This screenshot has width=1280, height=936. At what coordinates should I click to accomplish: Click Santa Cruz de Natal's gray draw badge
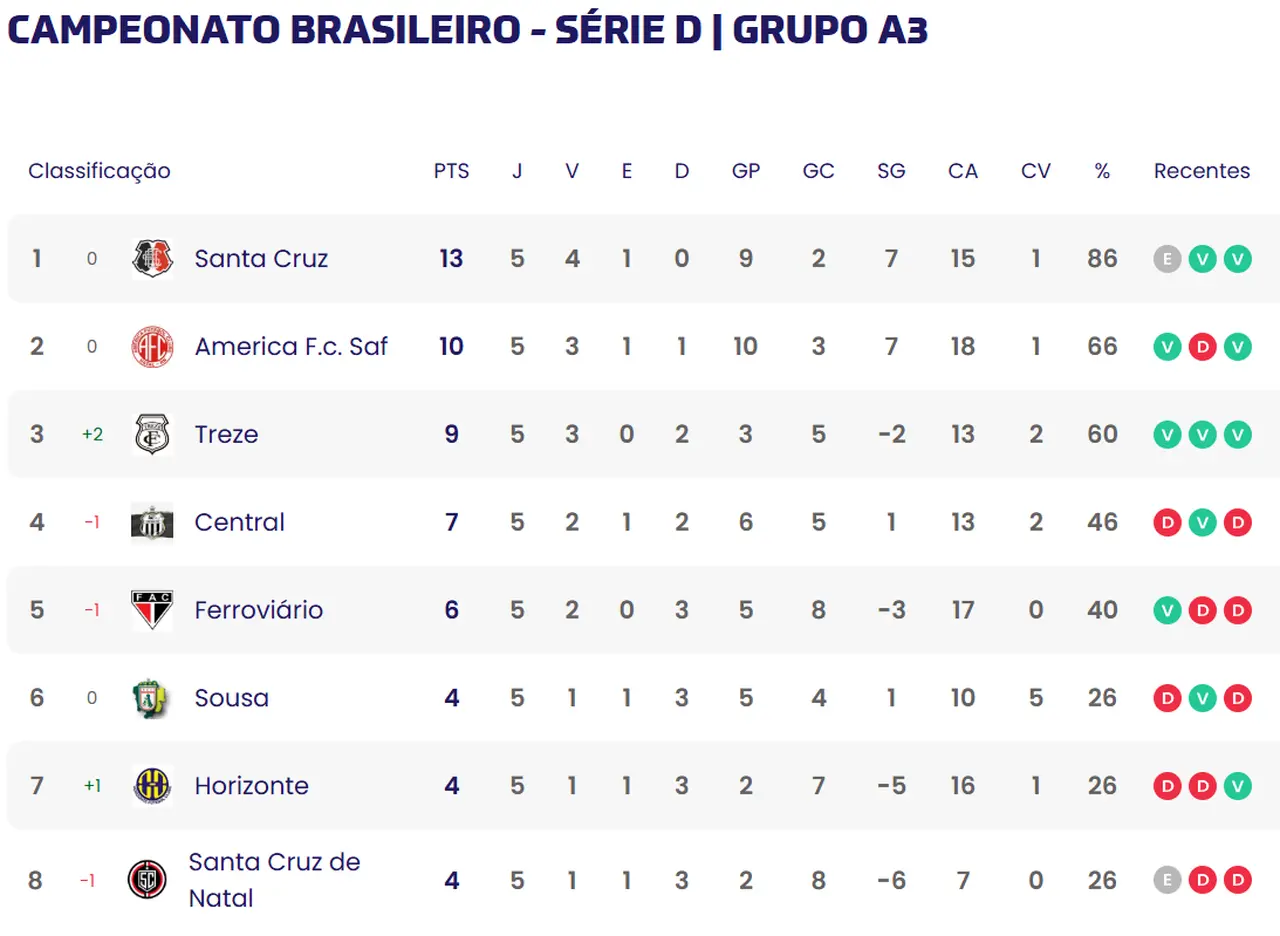tap(1167, 880)
